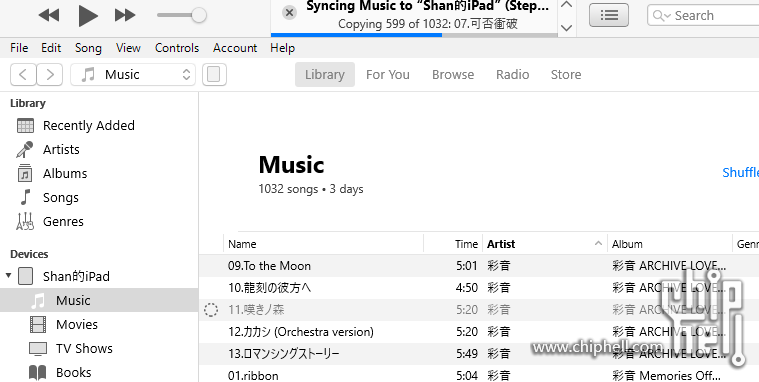Click the 彩音 Memories Off album cell

[x=667, y=376]
